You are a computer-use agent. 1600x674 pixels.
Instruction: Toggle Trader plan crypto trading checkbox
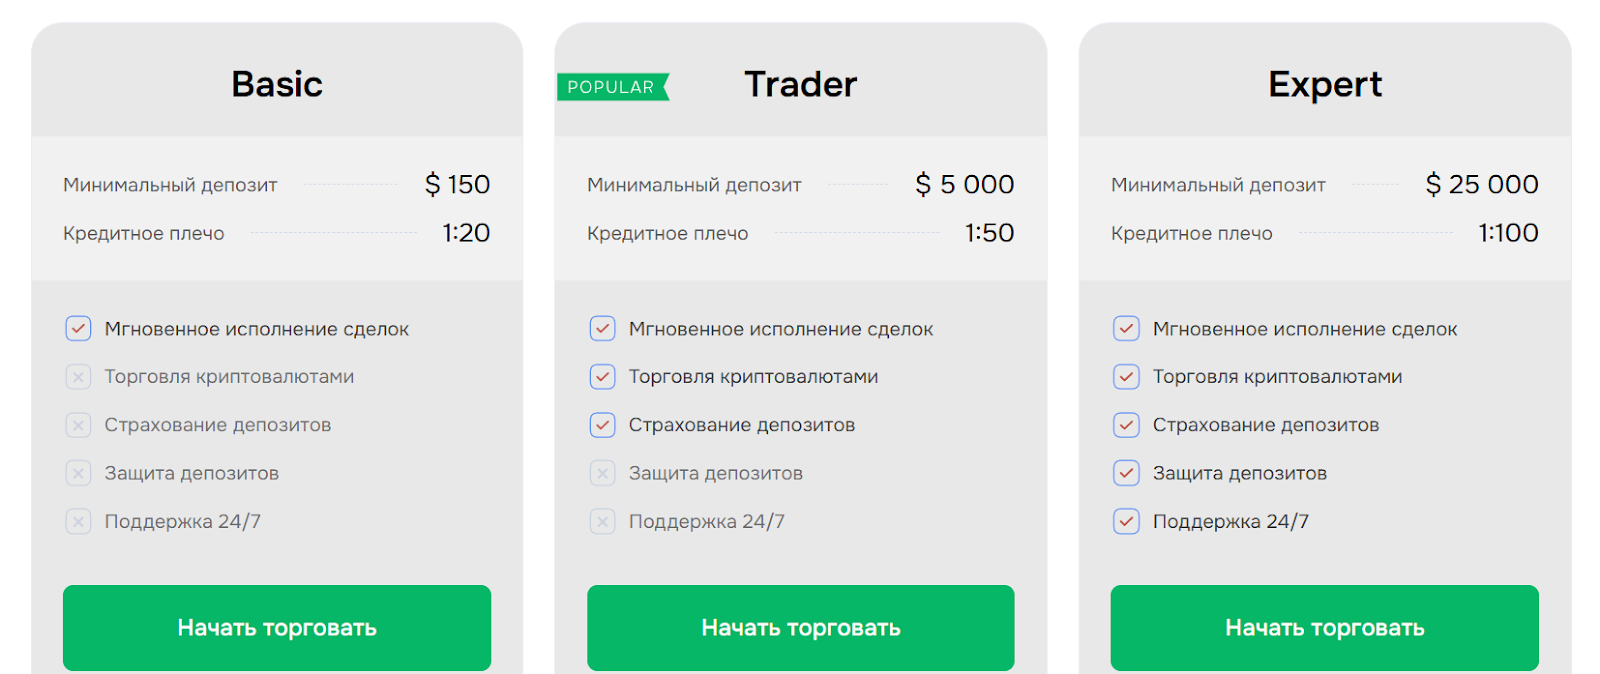pyautogui.click(x=602, y=377)
